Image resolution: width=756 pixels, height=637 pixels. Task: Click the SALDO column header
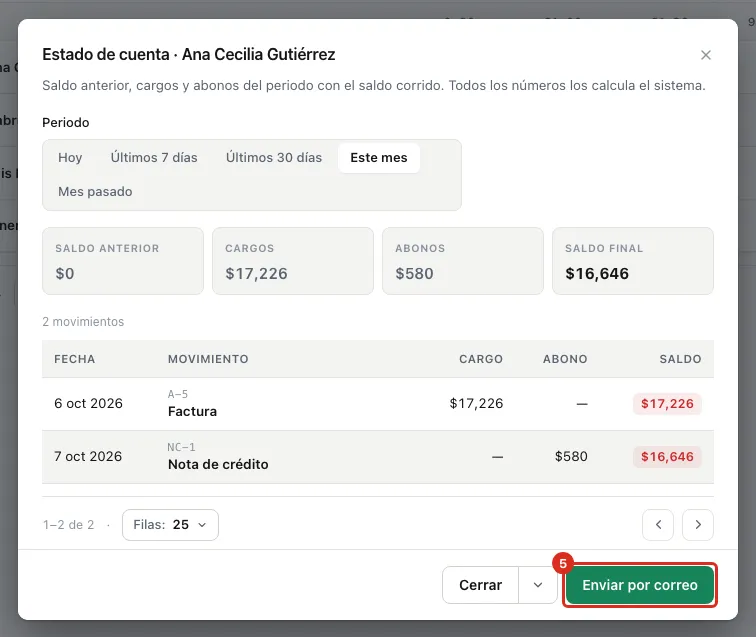tap(680, 359)
